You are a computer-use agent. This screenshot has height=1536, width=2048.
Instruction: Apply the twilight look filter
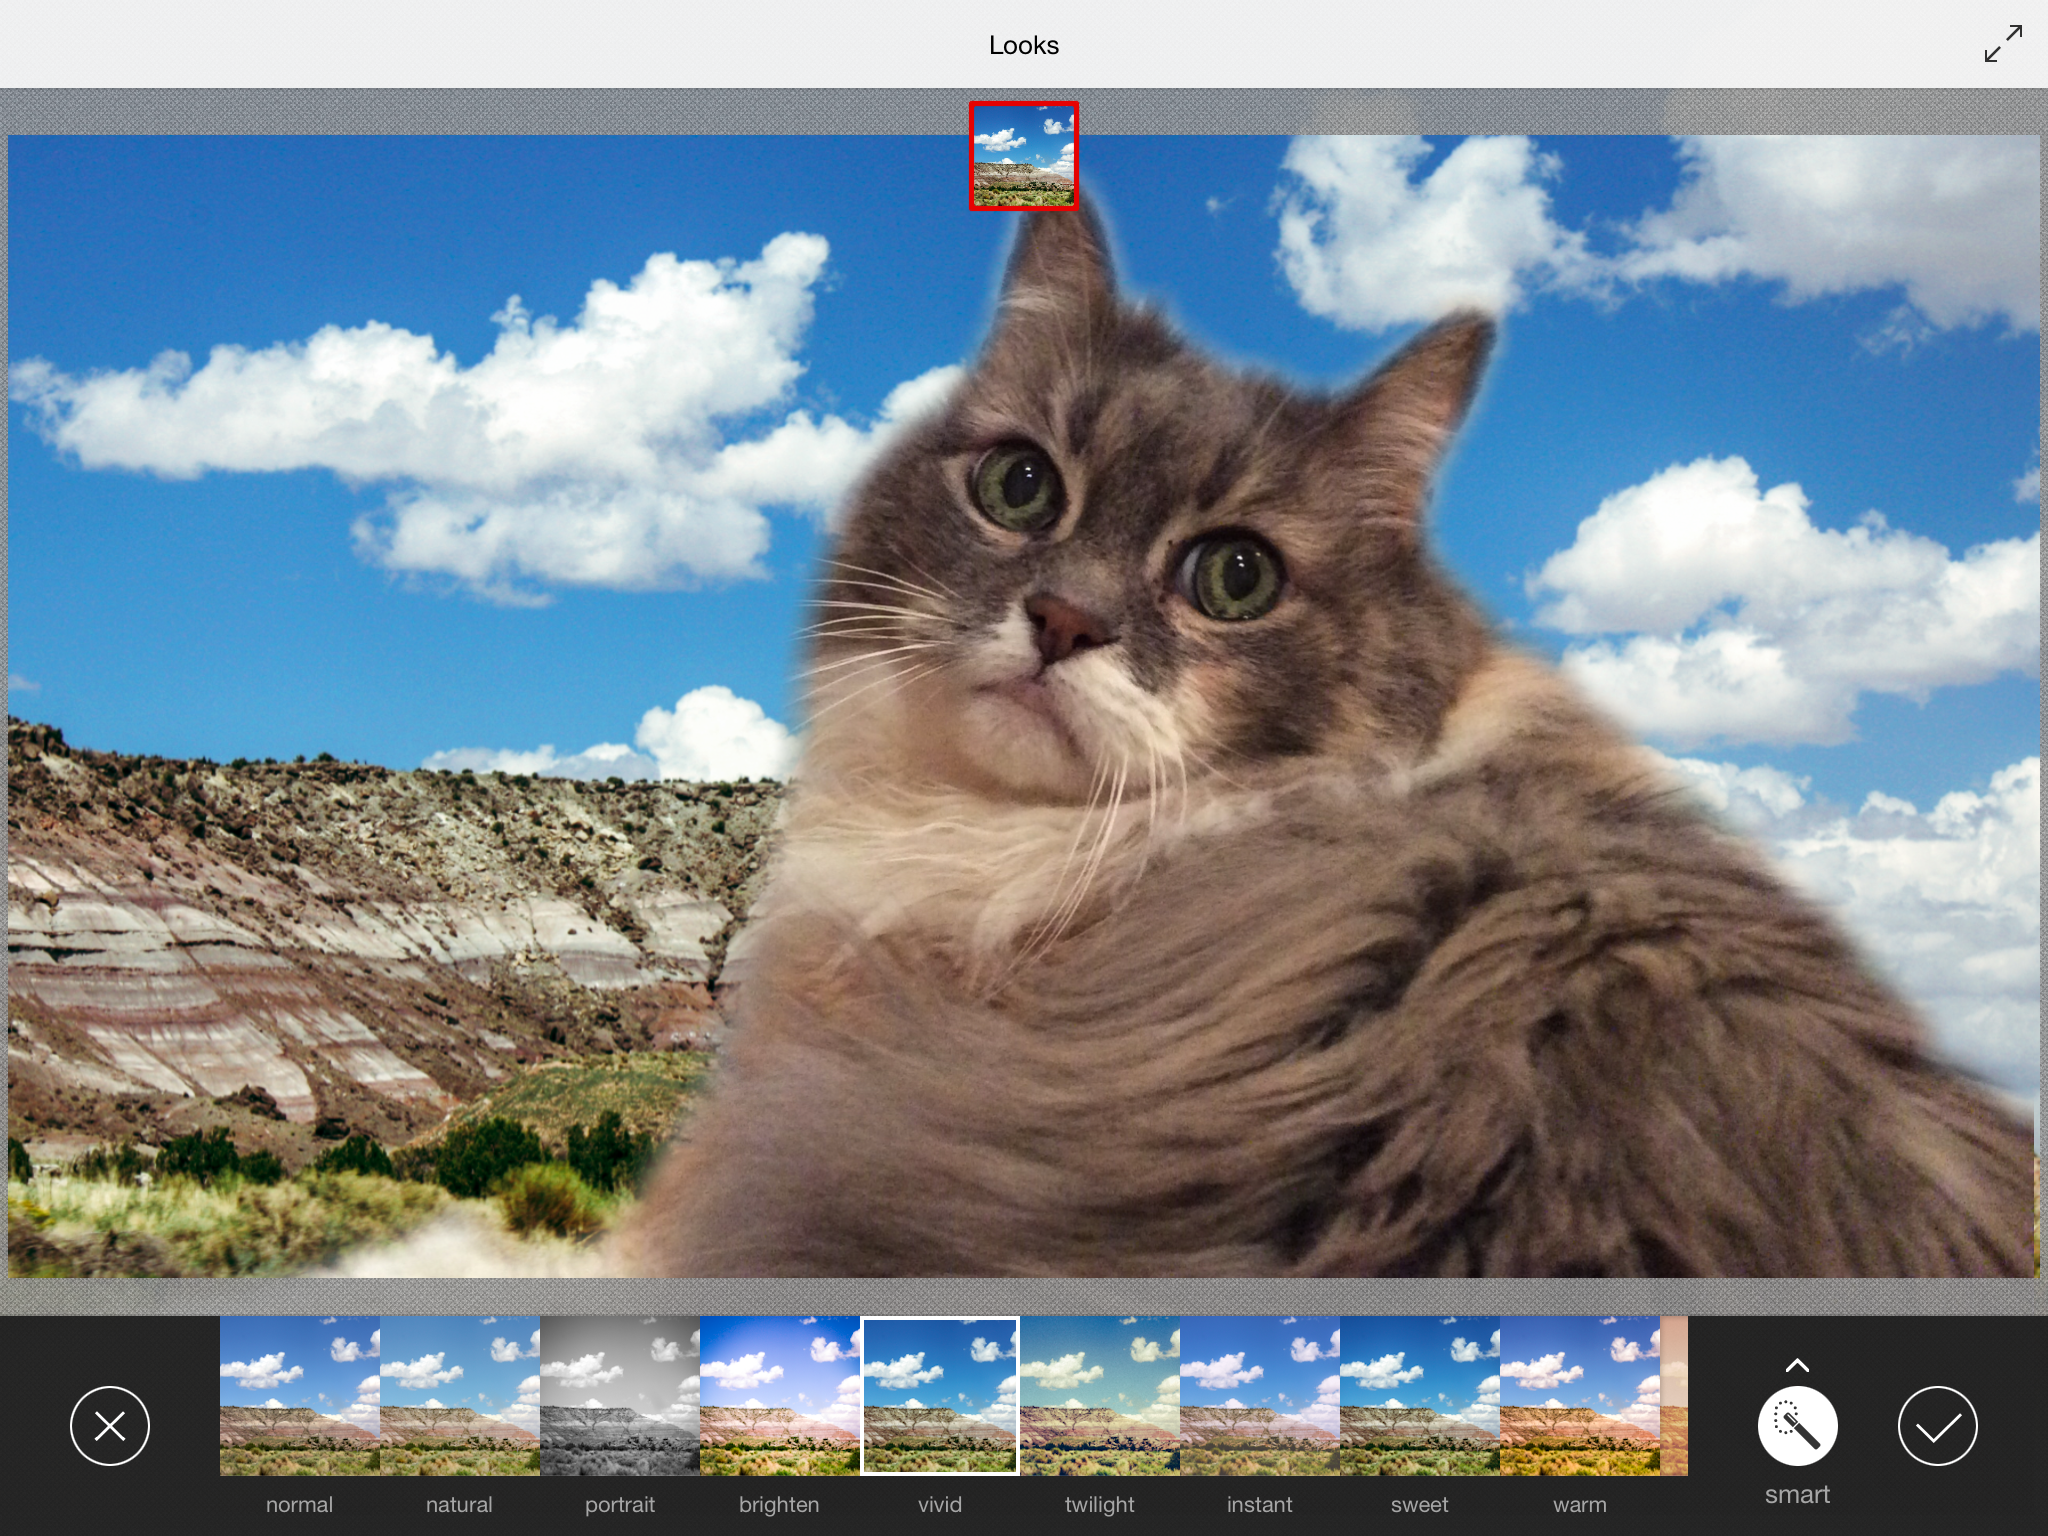tap(1100, 1396)
